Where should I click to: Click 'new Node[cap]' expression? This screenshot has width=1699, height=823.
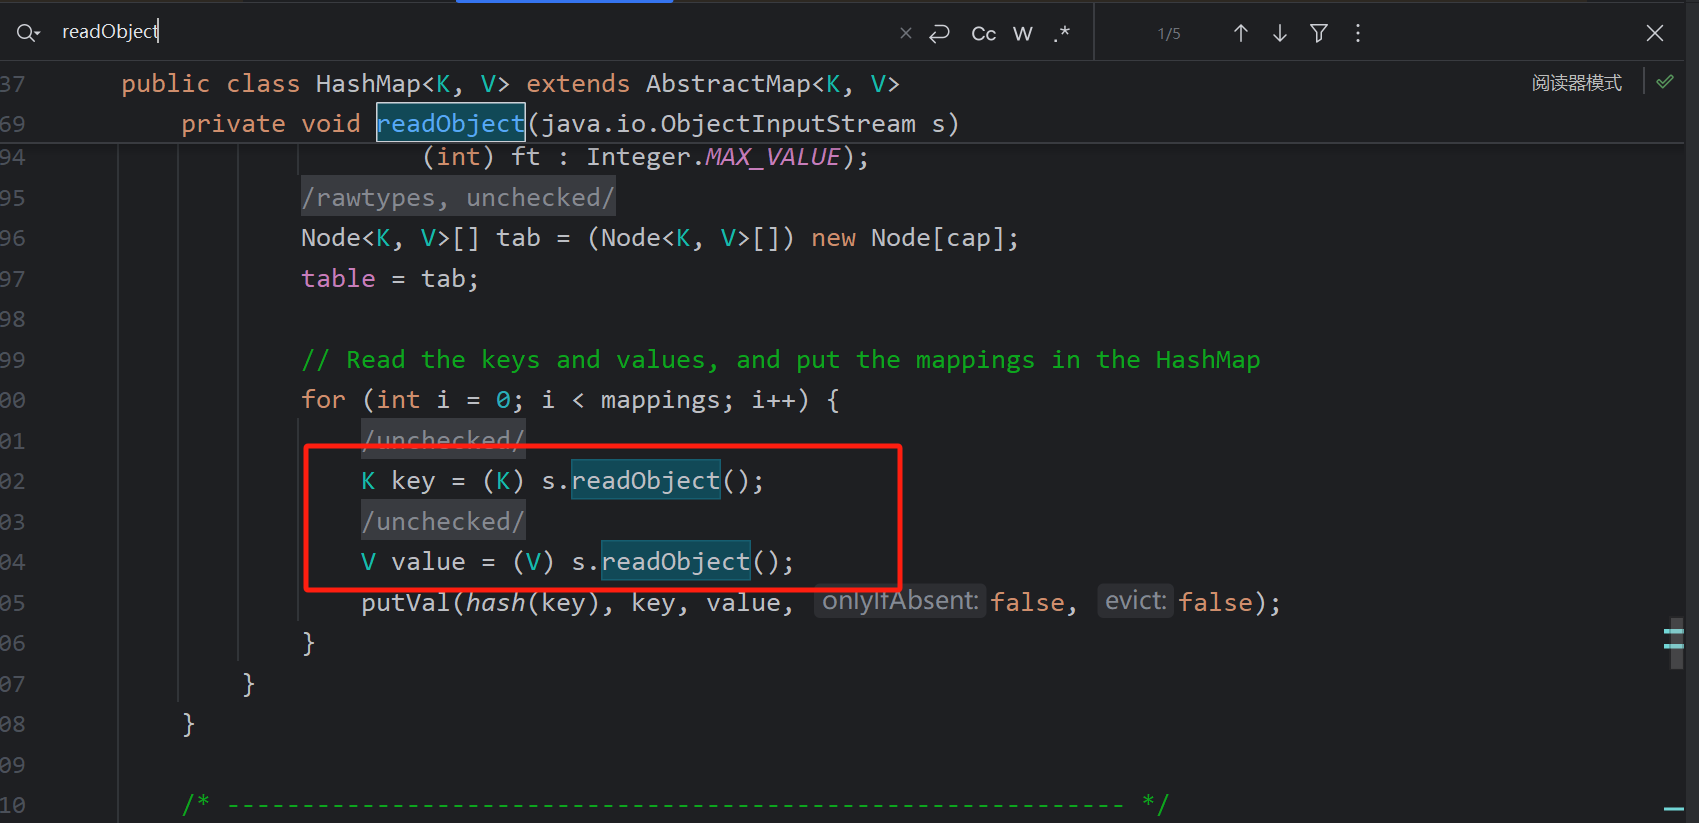[907, 238]
